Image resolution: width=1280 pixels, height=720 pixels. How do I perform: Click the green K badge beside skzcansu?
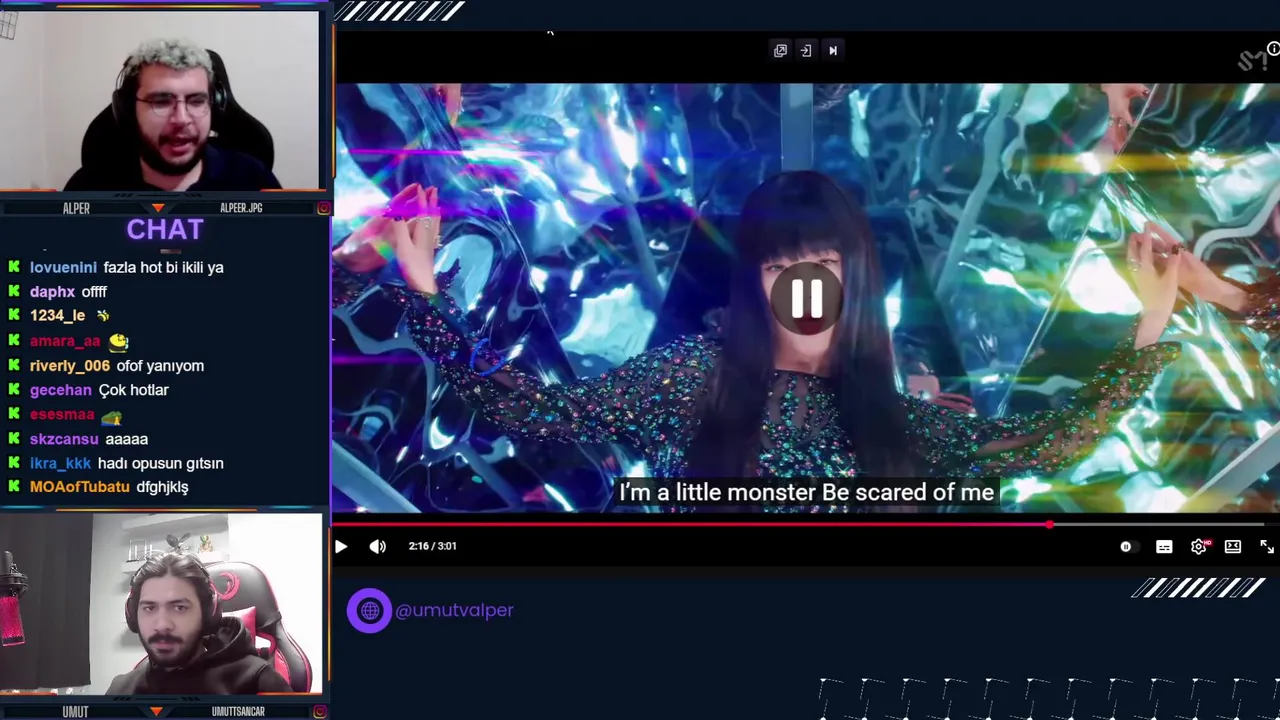(14, 438)
